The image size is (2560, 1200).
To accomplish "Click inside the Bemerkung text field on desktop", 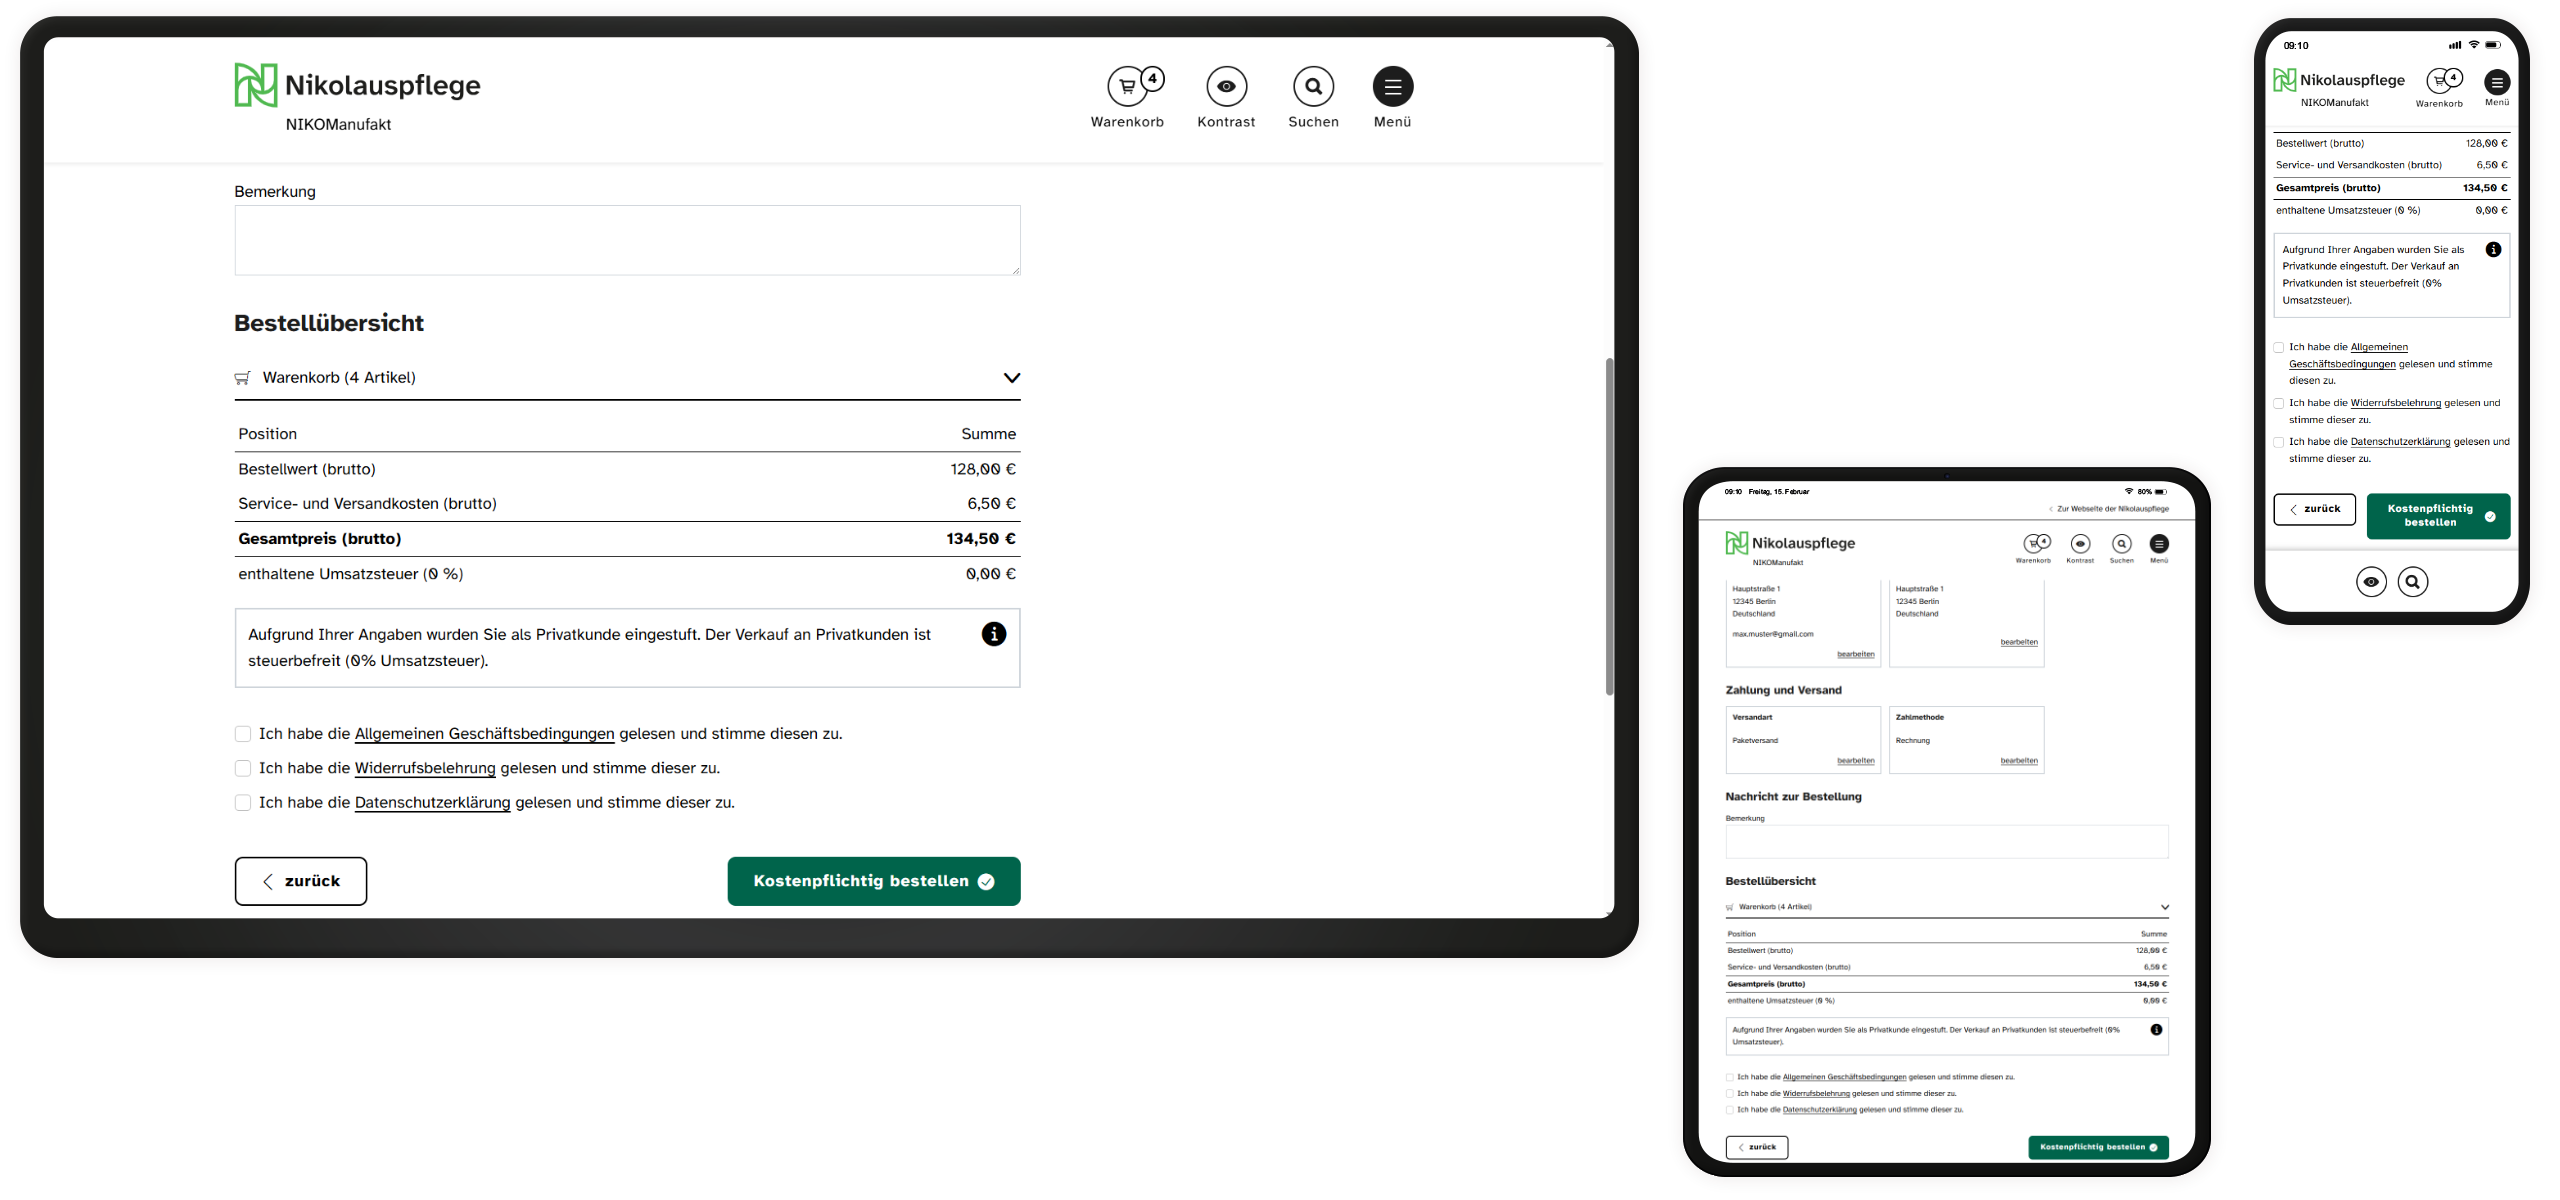I will tap(627, 240).
